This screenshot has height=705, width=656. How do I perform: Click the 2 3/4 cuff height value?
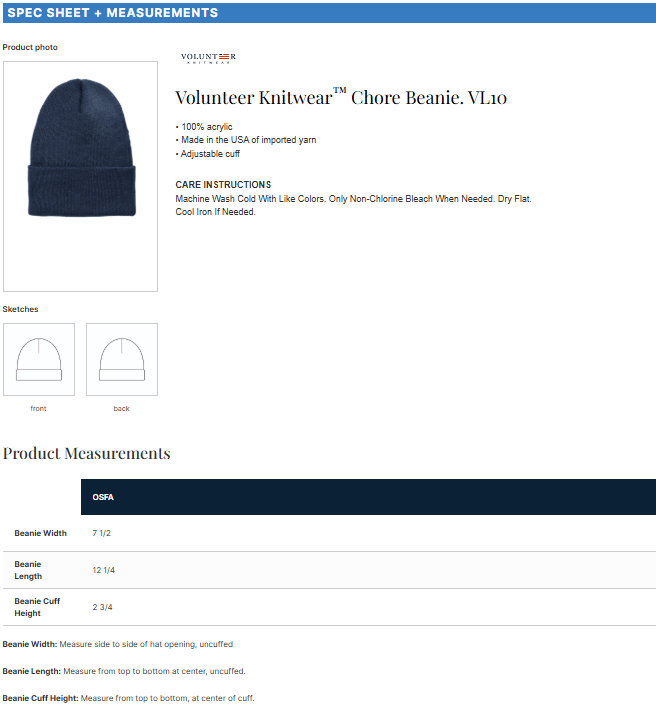click(x=103, y=607)
